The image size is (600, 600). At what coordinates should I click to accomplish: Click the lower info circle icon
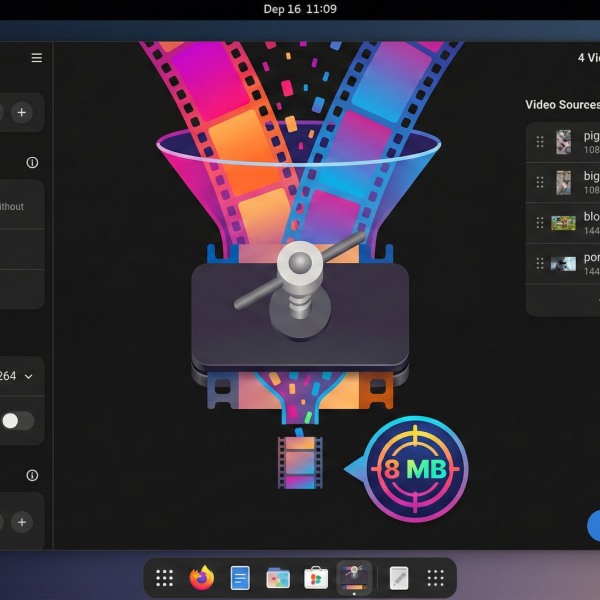[x=32, y=475]
